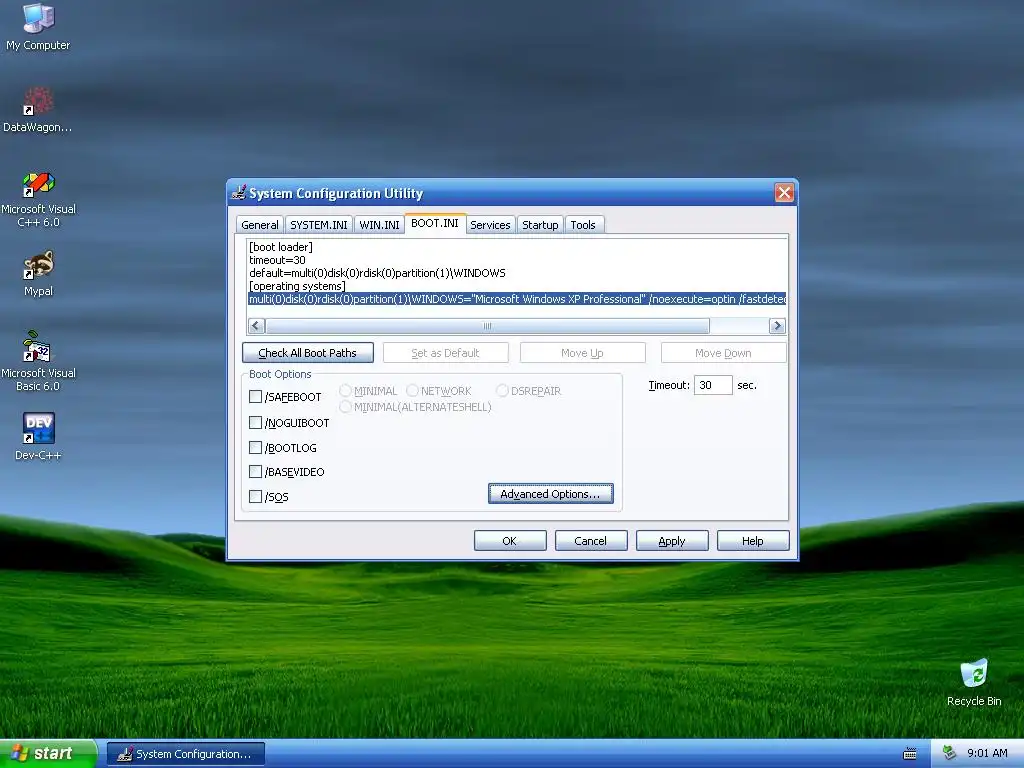Open My Computer desktop icon
The width and height of the screenshot is (1024, 768).
(x=38, y=26)
